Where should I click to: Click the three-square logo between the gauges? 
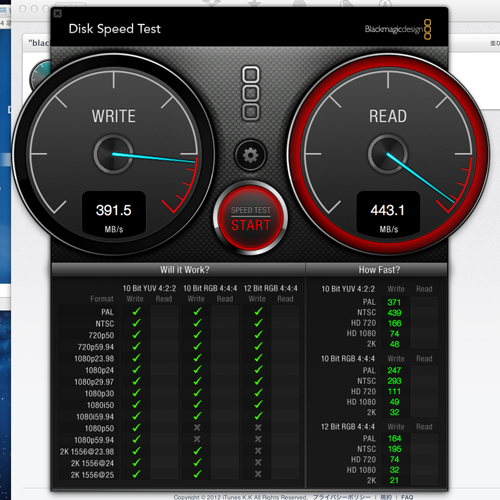click(x=251, y=93)
